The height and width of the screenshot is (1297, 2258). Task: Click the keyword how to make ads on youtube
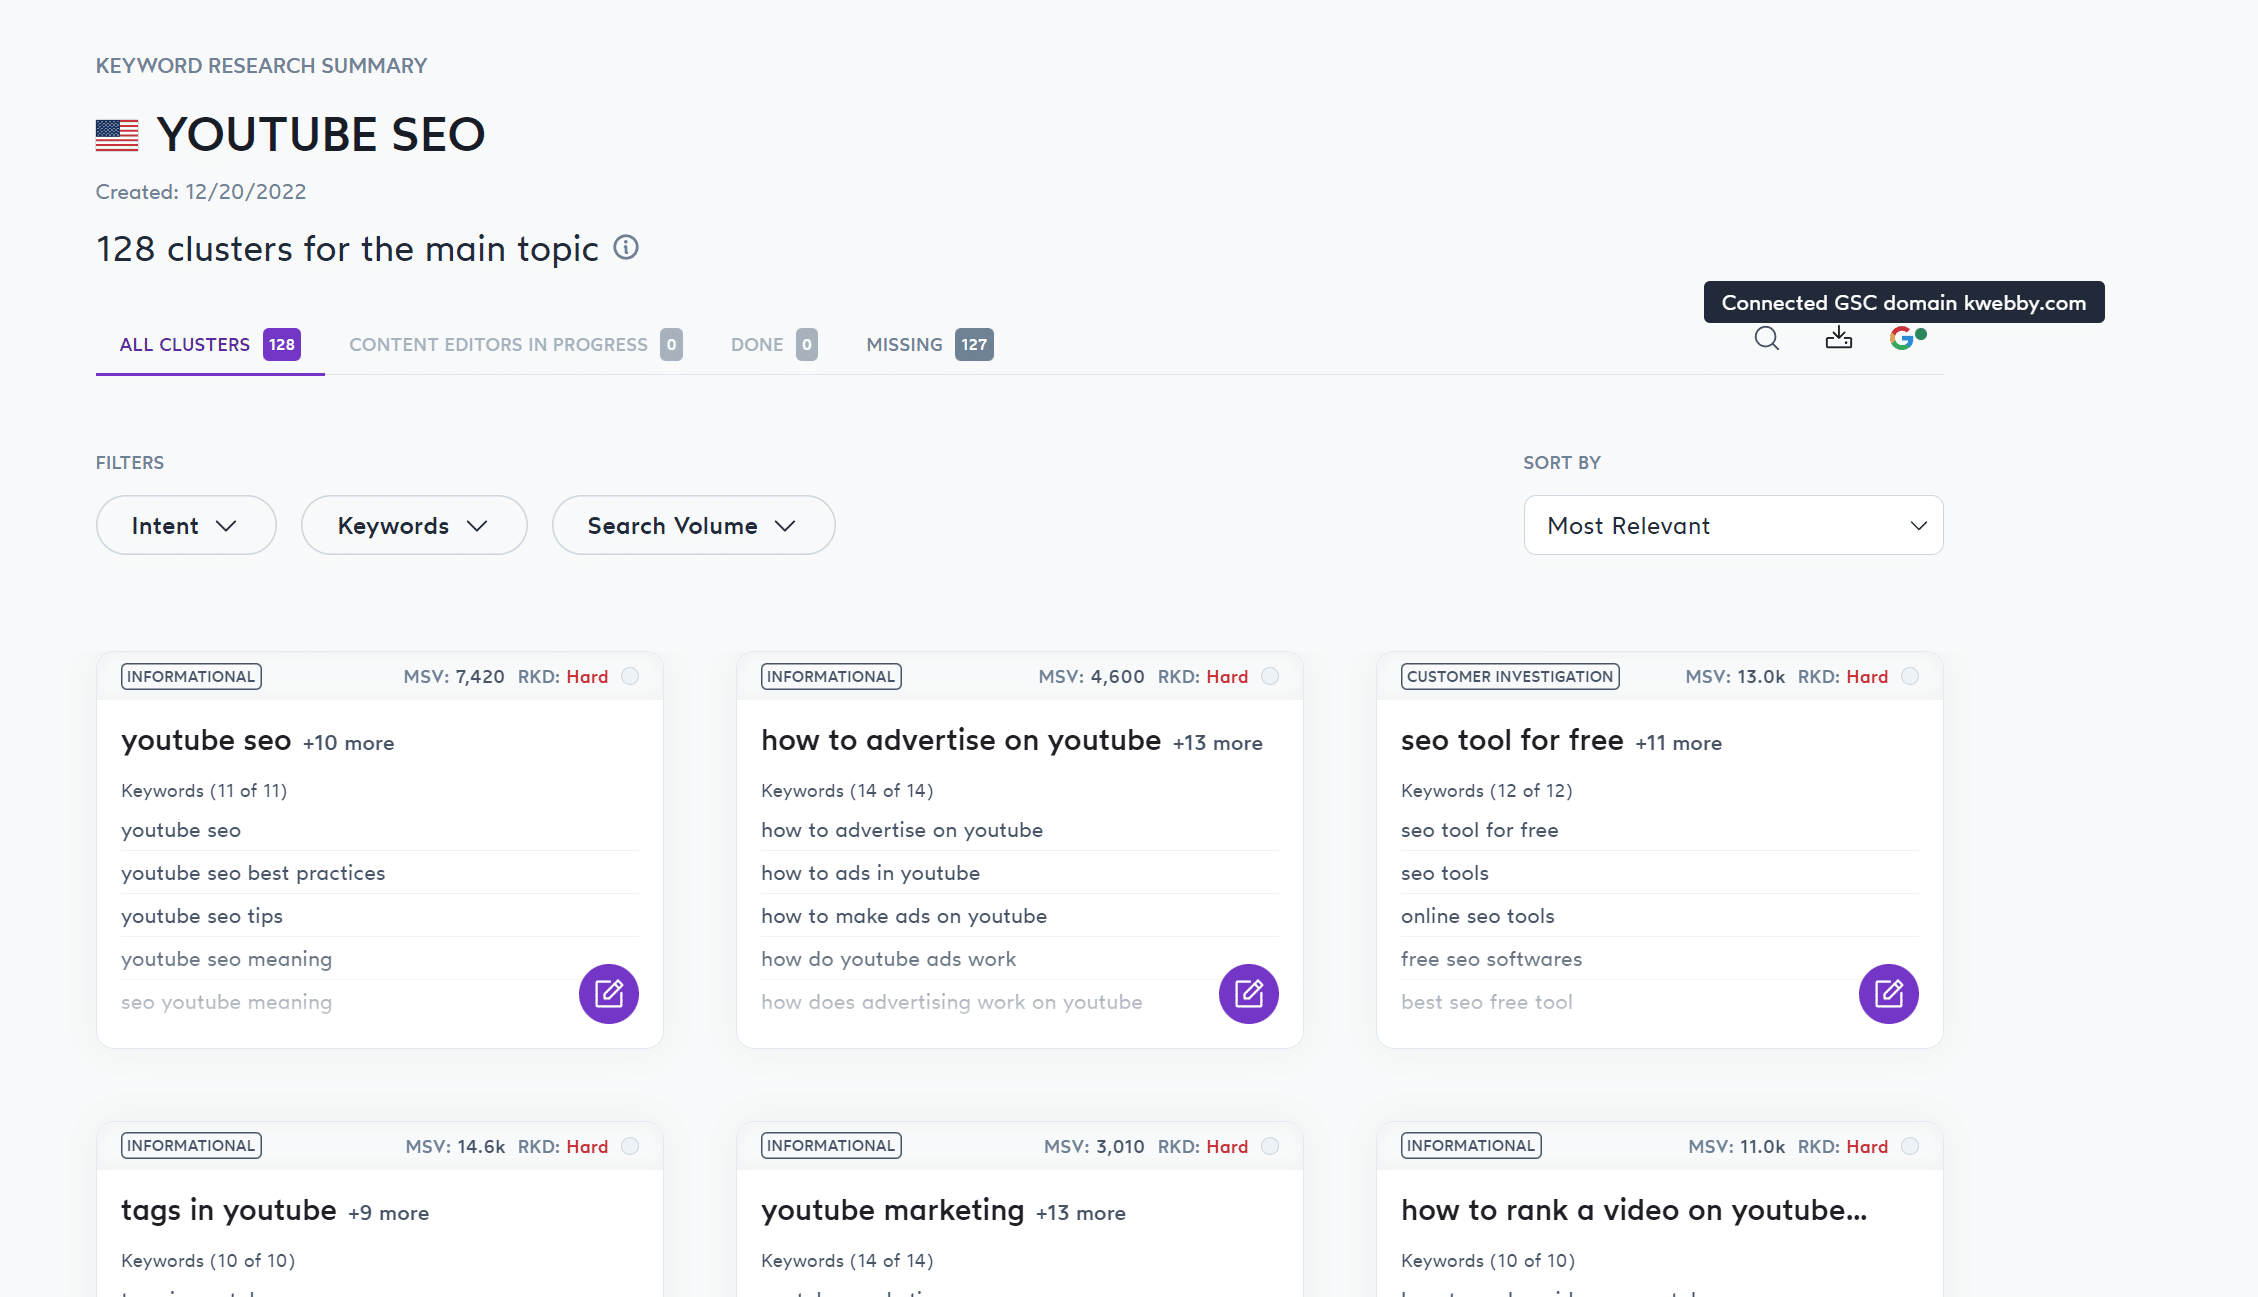(904, 916)
